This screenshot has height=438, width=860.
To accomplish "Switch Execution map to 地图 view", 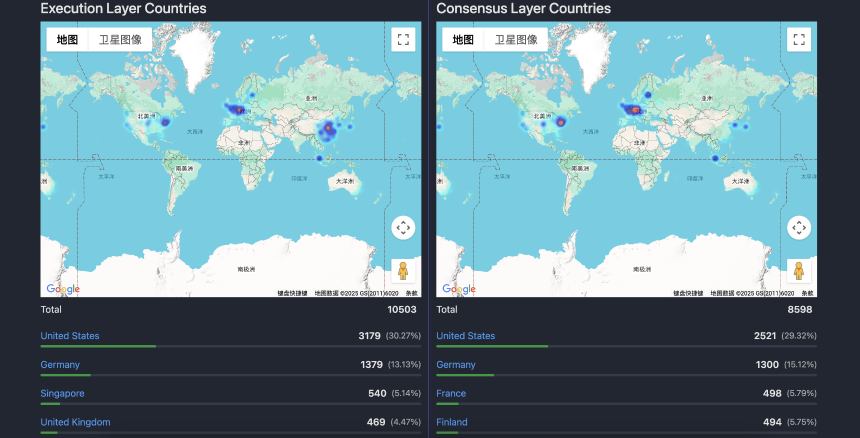I will 67,40.
